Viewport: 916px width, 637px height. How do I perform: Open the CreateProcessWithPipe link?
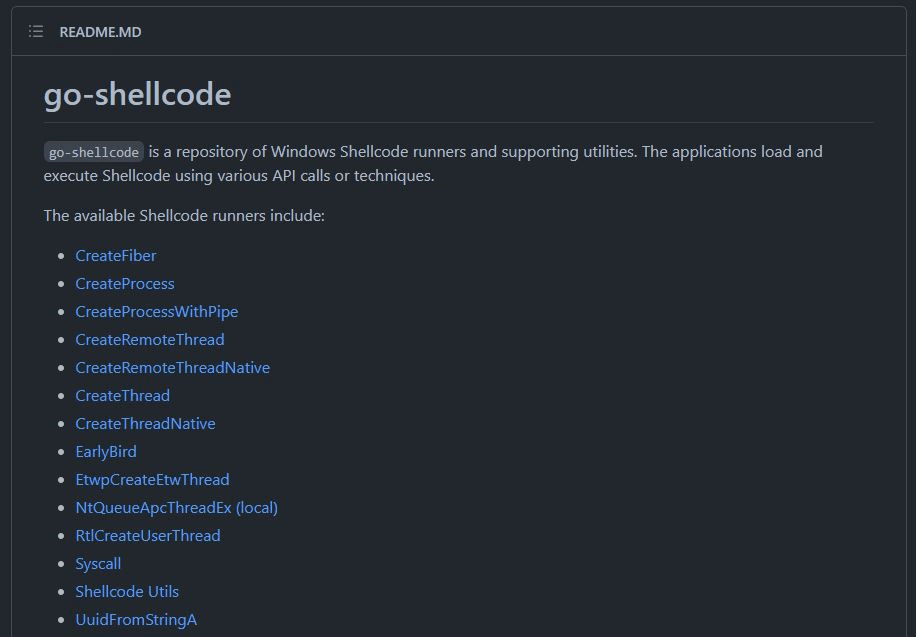point(156,312)
